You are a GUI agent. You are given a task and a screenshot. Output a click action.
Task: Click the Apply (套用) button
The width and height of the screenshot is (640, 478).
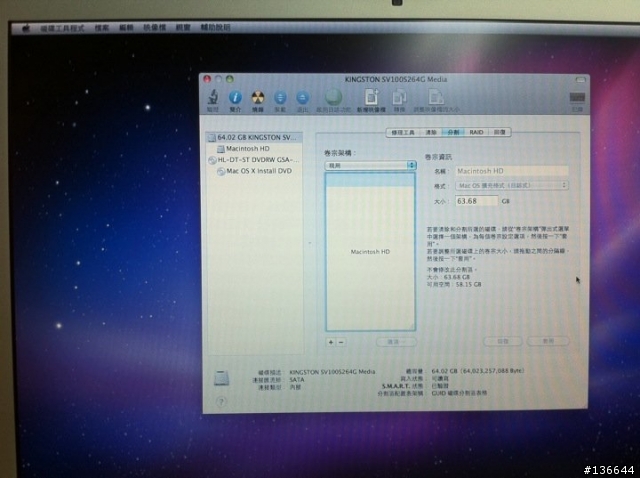click(548, 341)
